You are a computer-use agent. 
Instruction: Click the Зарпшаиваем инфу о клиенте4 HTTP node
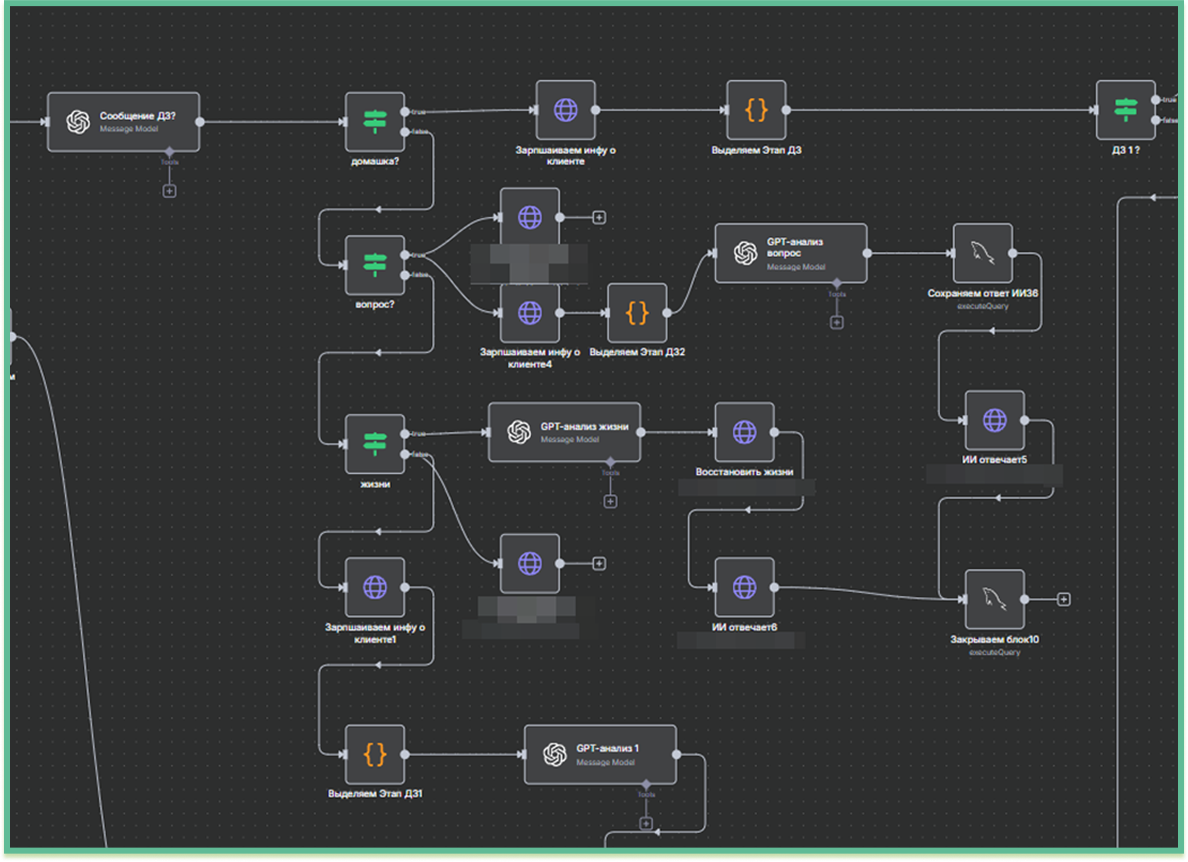click(530, 313)
